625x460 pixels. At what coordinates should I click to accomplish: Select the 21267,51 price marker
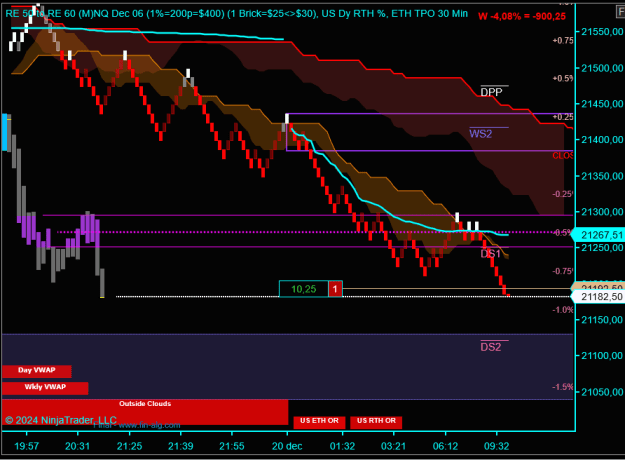598,235
